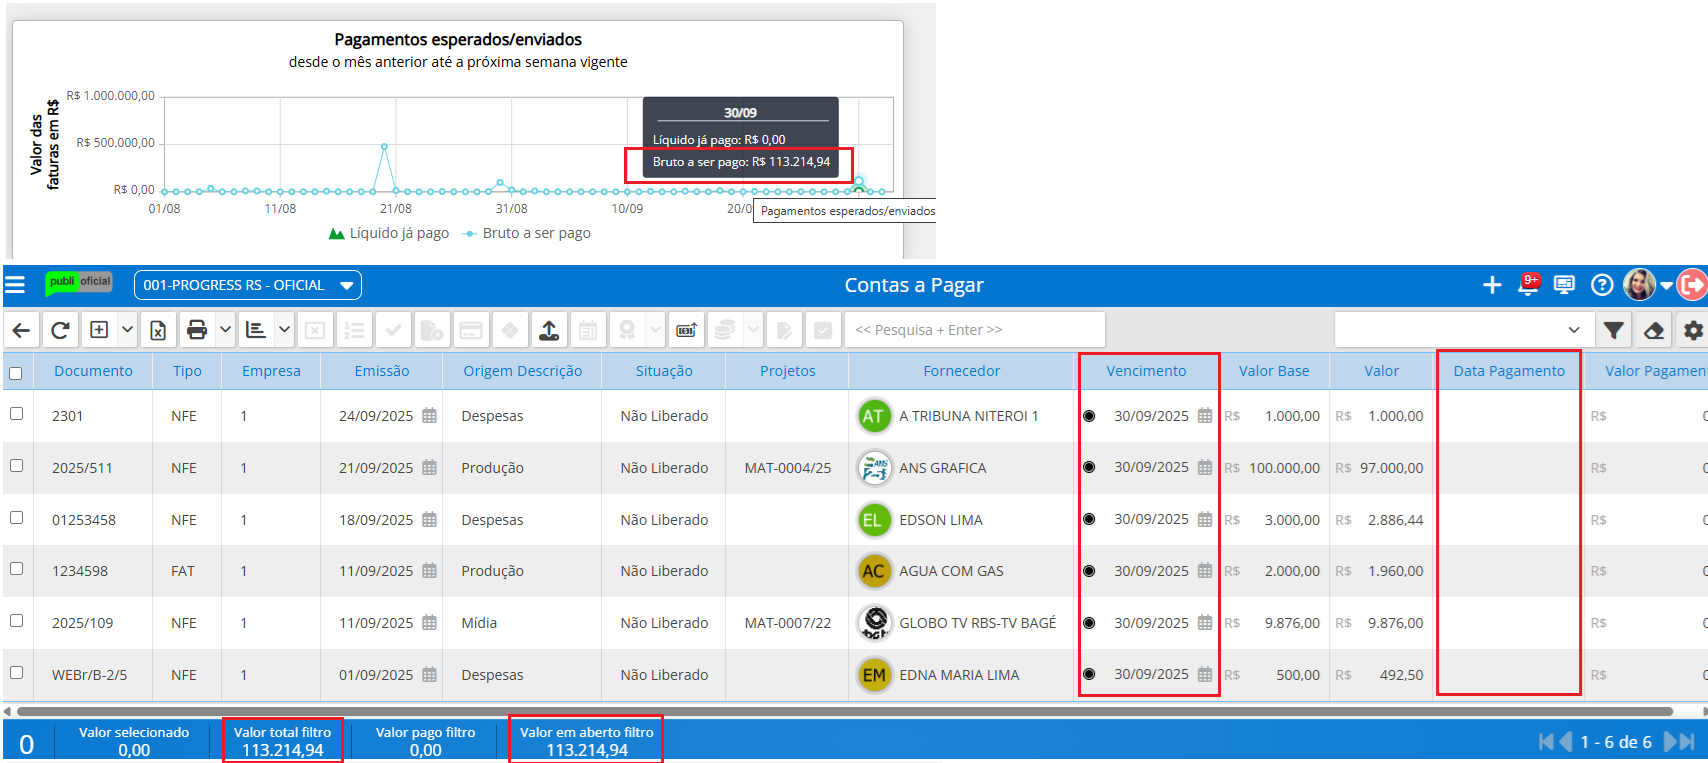This screenshot has height=763, width=1708.
Task: Clear filters with eraser icon
Action: tap(1653, 330)
